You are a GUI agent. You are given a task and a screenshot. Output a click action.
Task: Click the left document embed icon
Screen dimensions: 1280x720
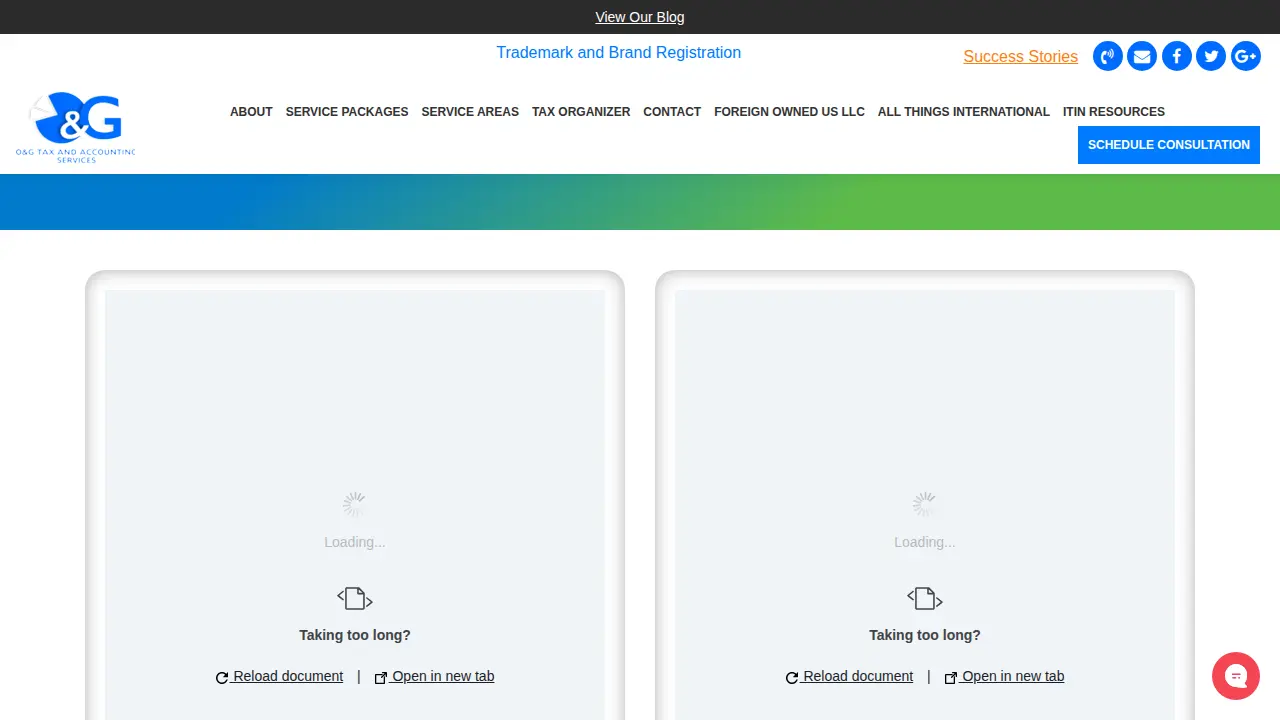coord(355,599)
